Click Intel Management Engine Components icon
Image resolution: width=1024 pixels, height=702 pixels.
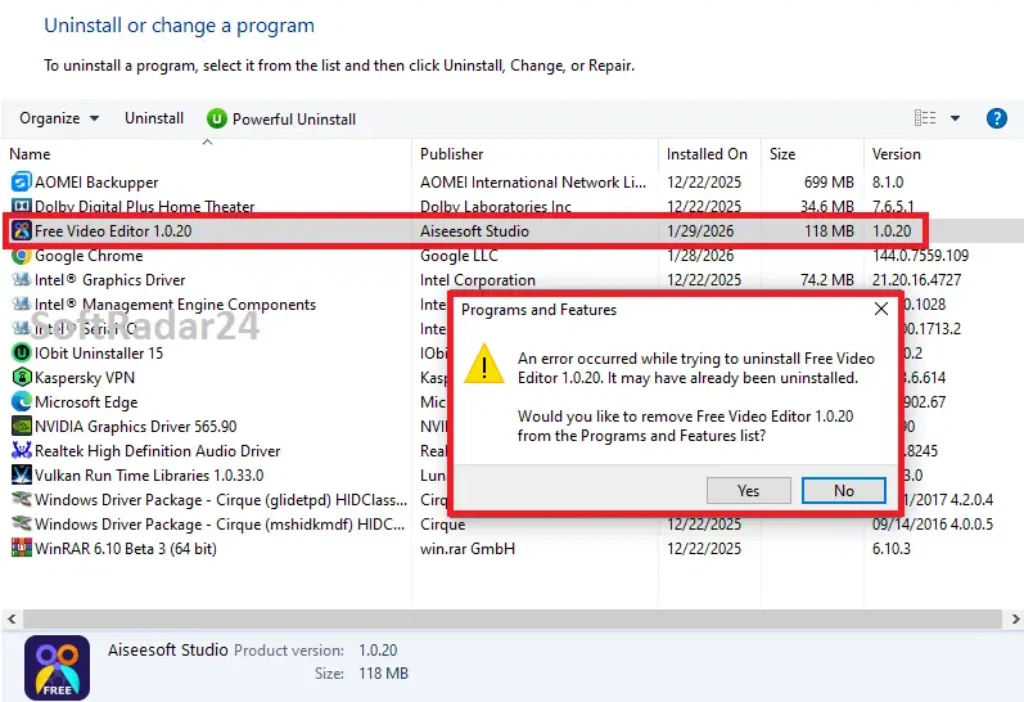tap(22, 304)
